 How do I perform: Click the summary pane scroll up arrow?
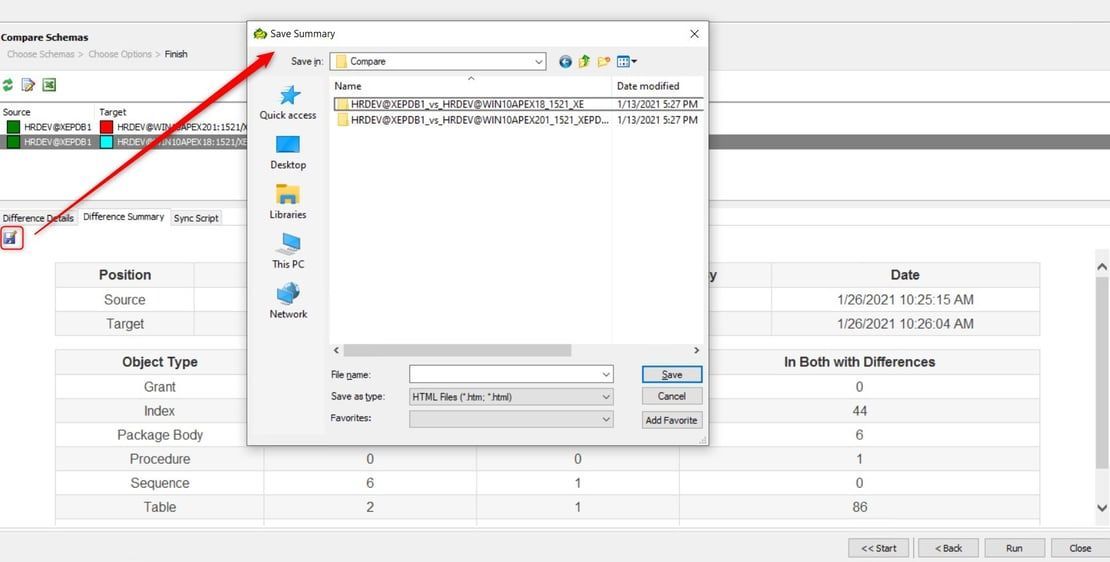point(1102,267)
